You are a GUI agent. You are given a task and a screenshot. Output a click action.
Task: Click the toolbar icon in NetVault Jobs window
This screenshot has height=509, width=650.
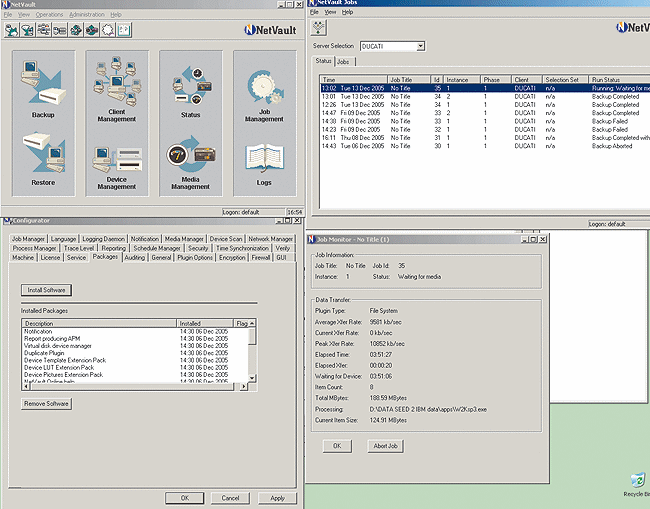[x=318, y=28]
